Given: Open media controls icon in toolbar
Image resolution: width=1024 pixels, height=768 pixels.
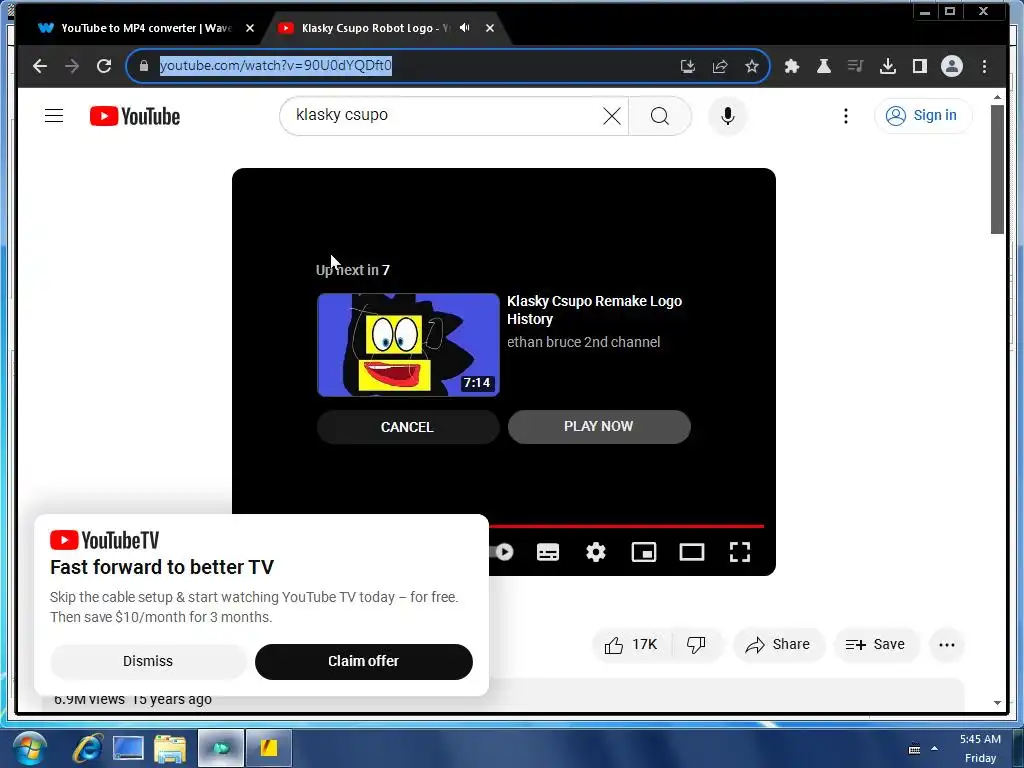Looking at the screenshot, I should [856, 66].
